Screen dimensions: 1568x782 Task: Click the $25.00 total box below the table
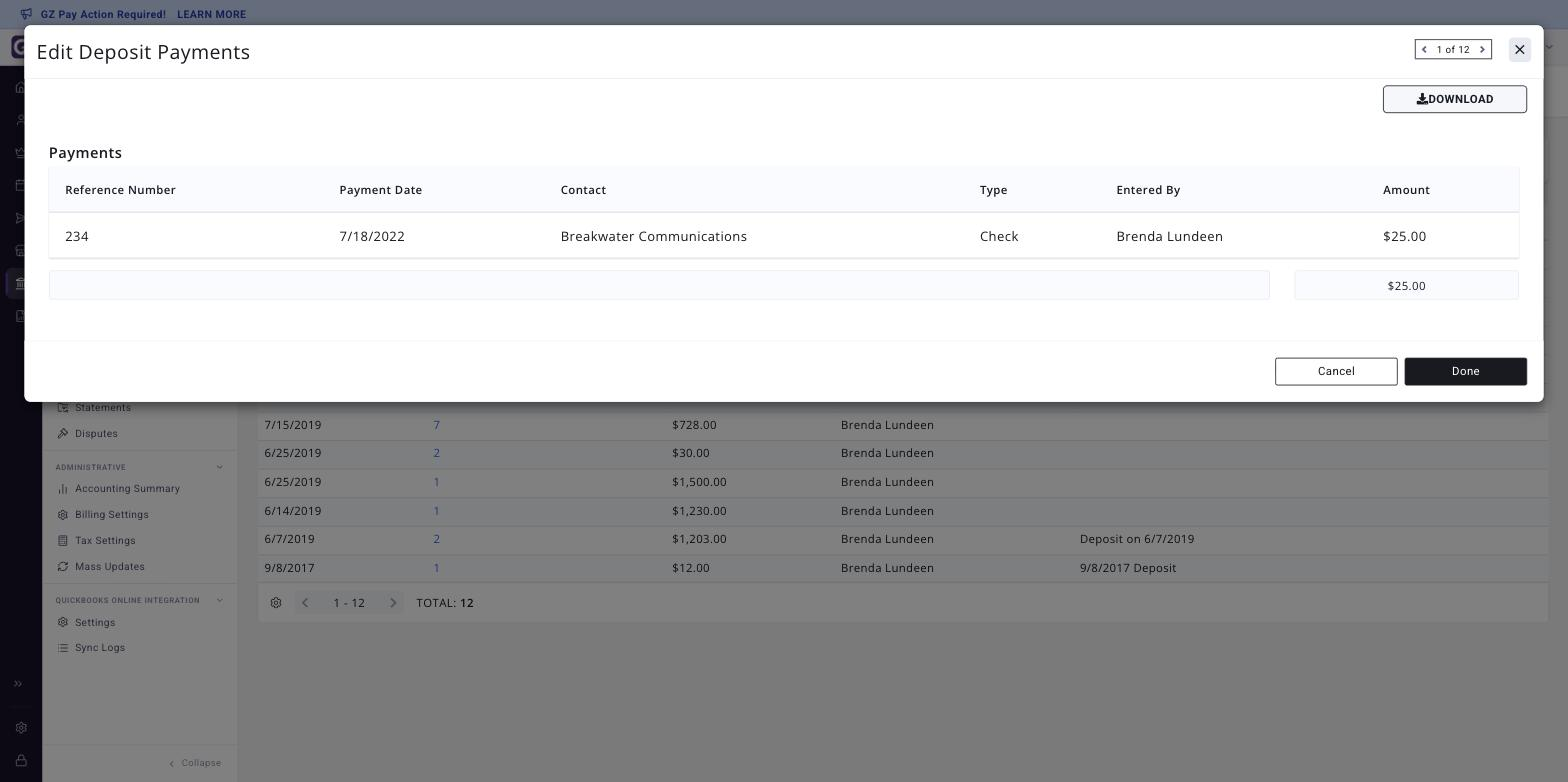[1406, 285]
